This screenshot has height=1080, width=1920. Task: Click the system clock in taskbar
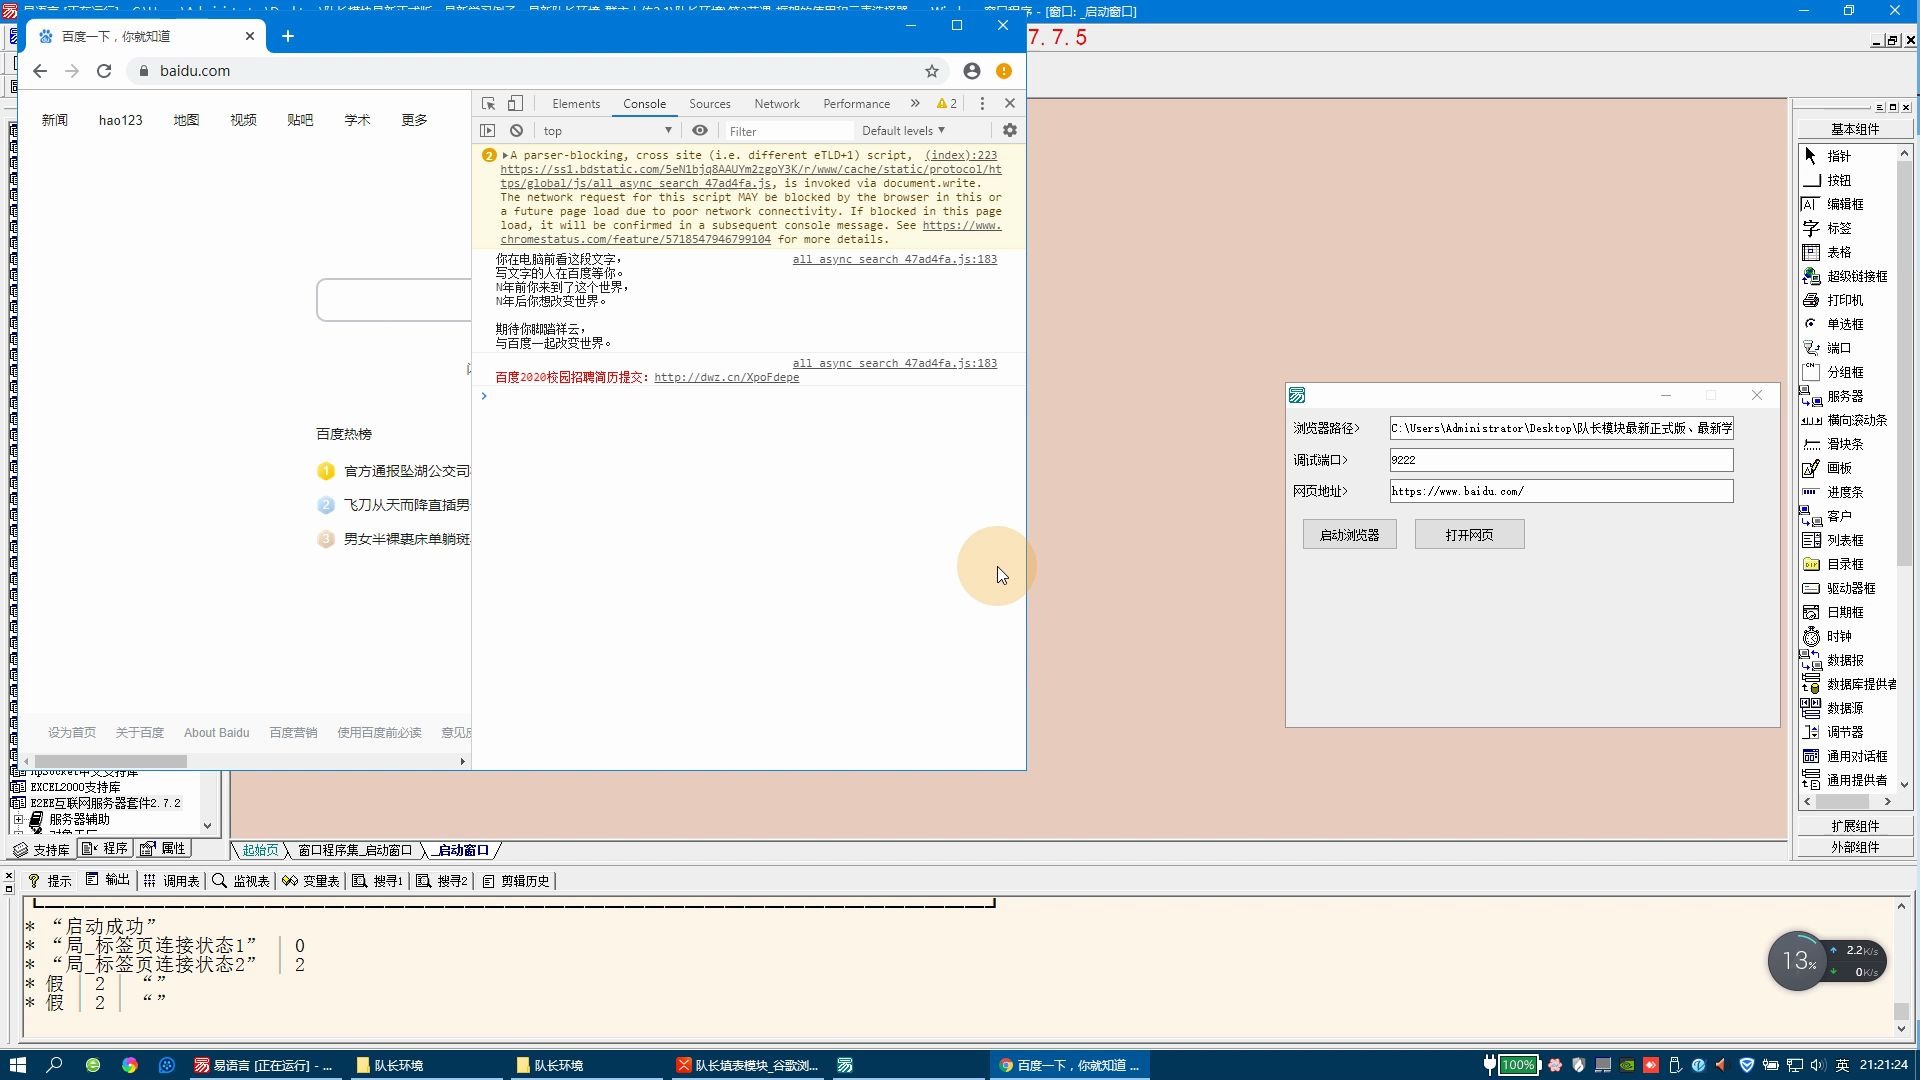coord(1884,1065)
